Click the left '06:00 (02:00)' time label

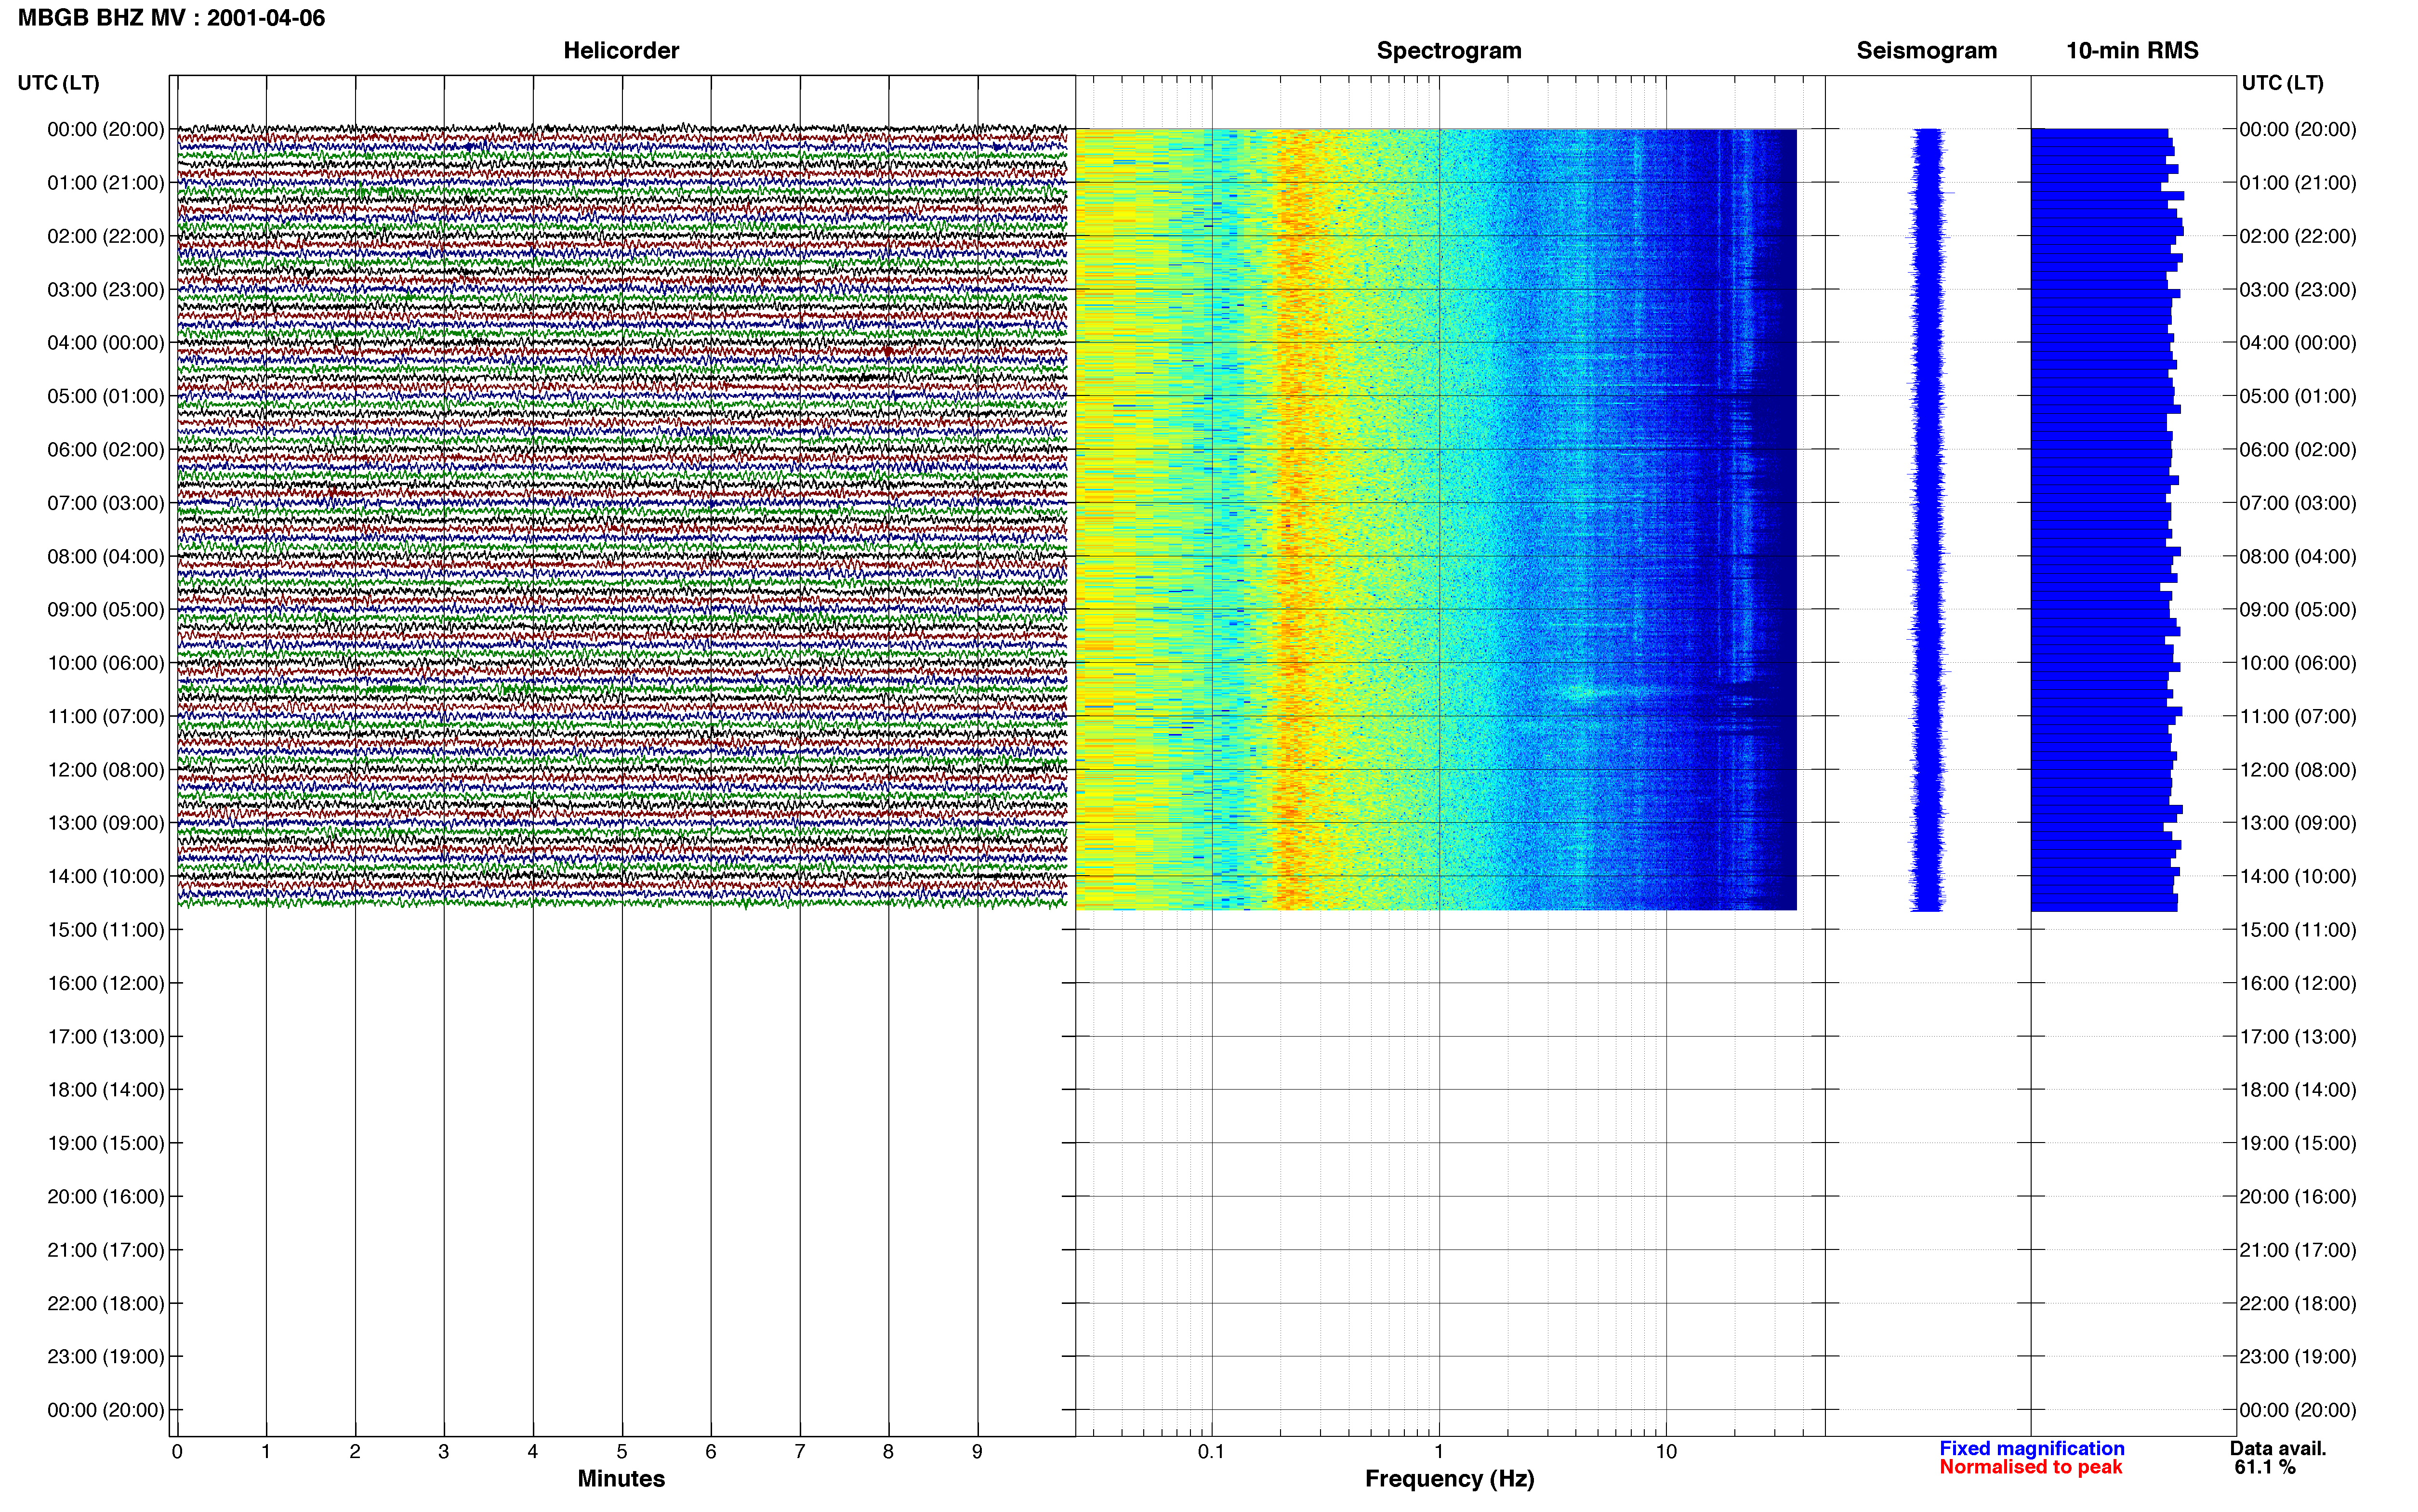(x=106, y=450)
